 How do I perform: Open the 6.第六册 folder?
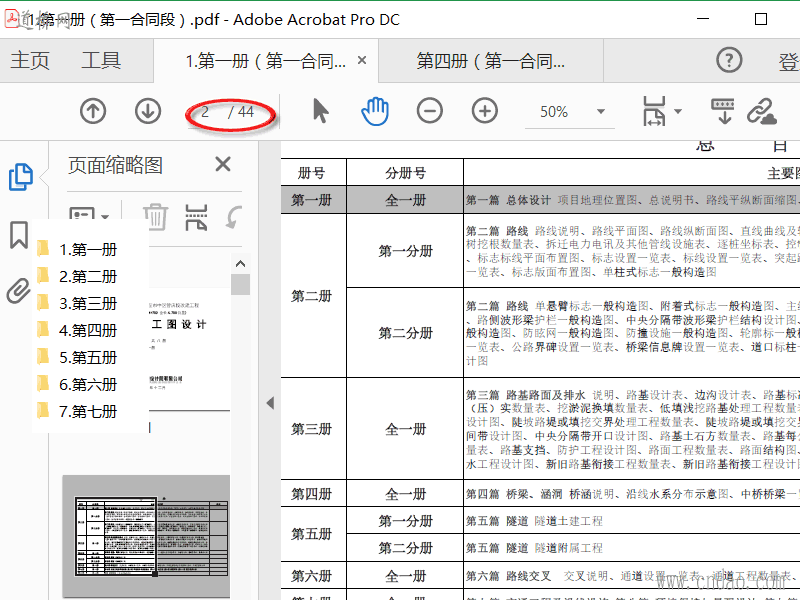point(77,385)
